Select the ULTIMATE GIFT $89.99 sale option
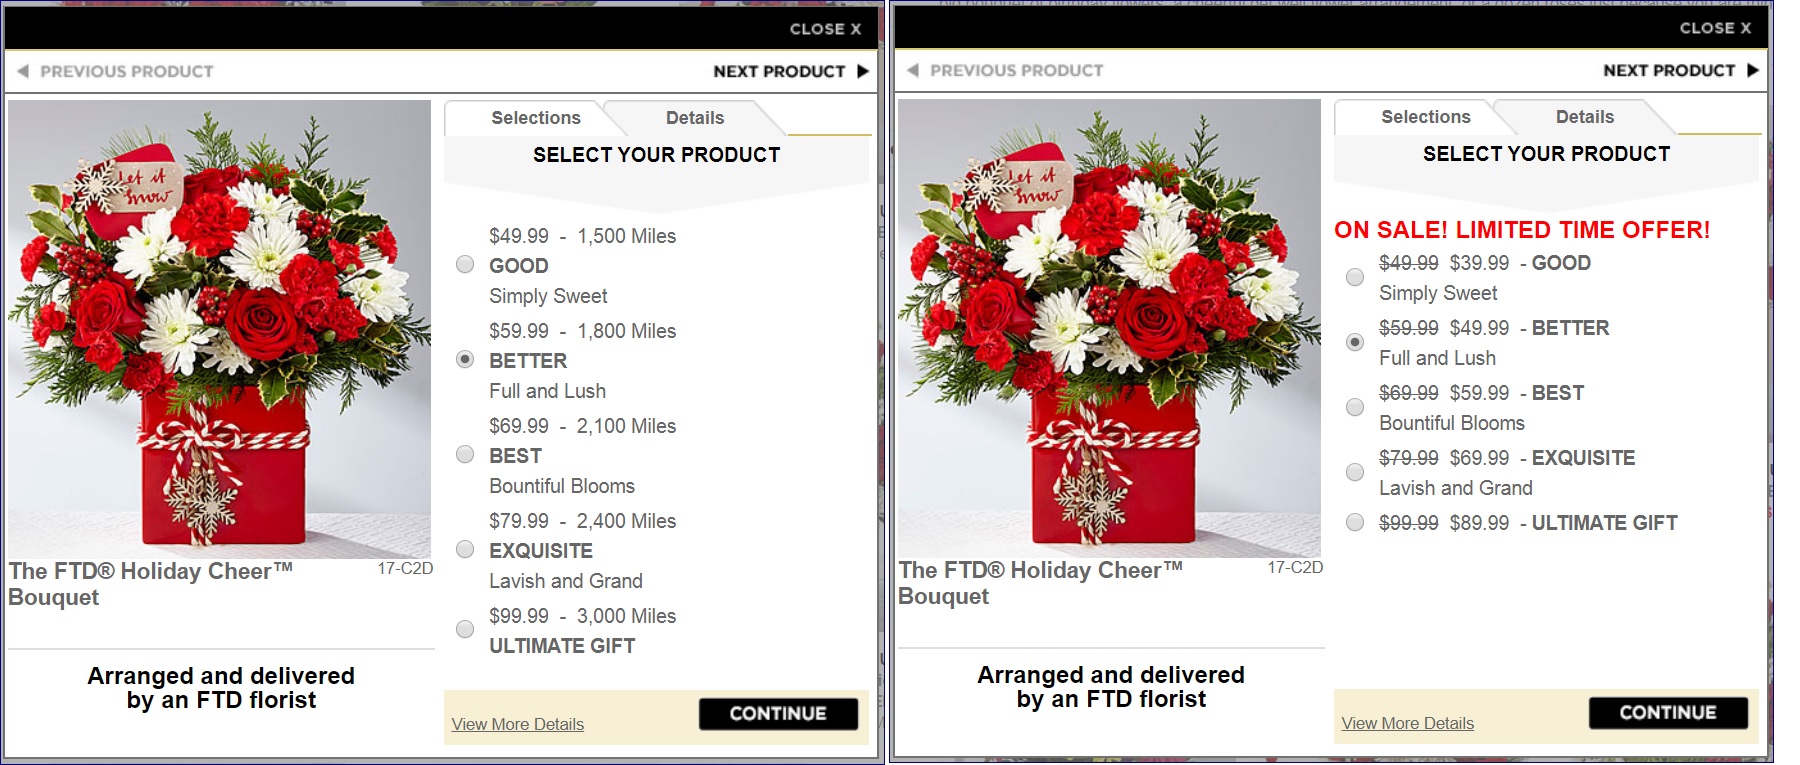1800x765 pixels. click(1355, 522)
